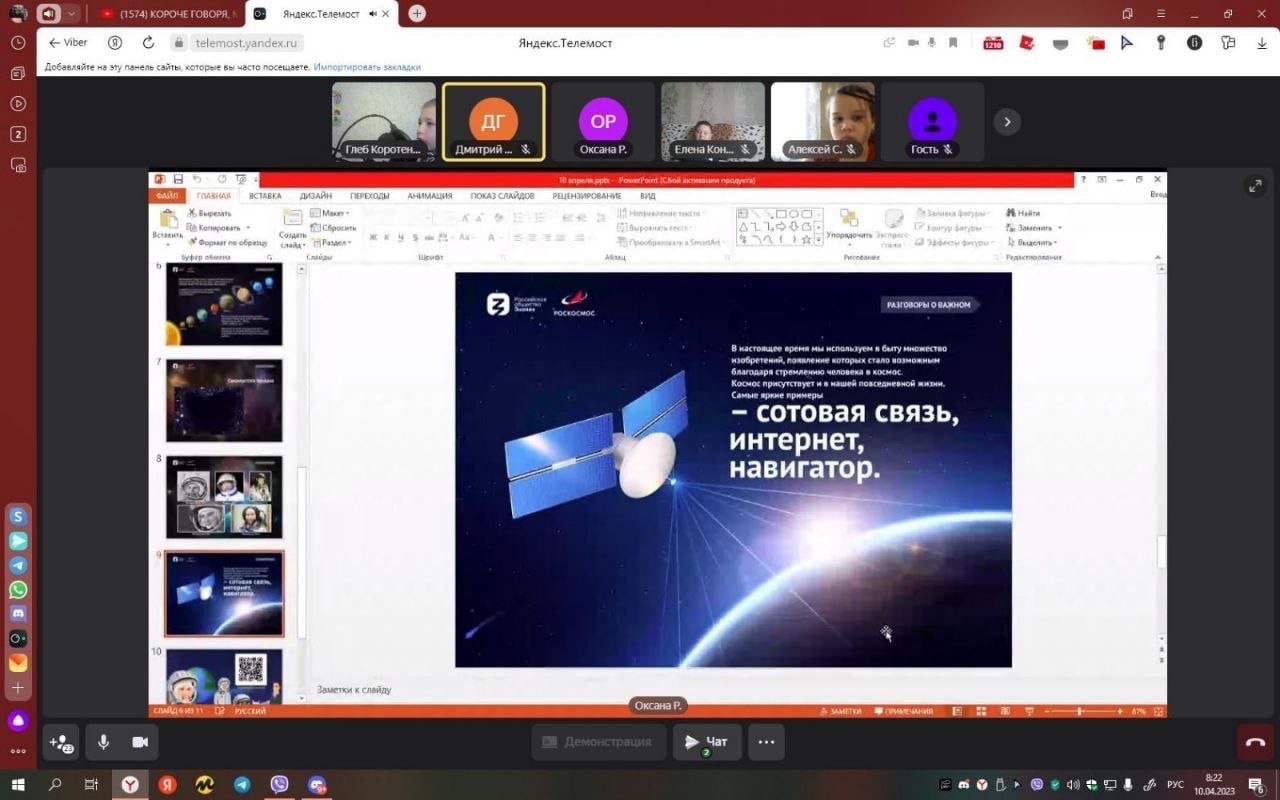Switch to YouTube tab КОРОЧЕ ГОВОРЯ
Screen dimensions: 1280x800
tap(170, 14)
